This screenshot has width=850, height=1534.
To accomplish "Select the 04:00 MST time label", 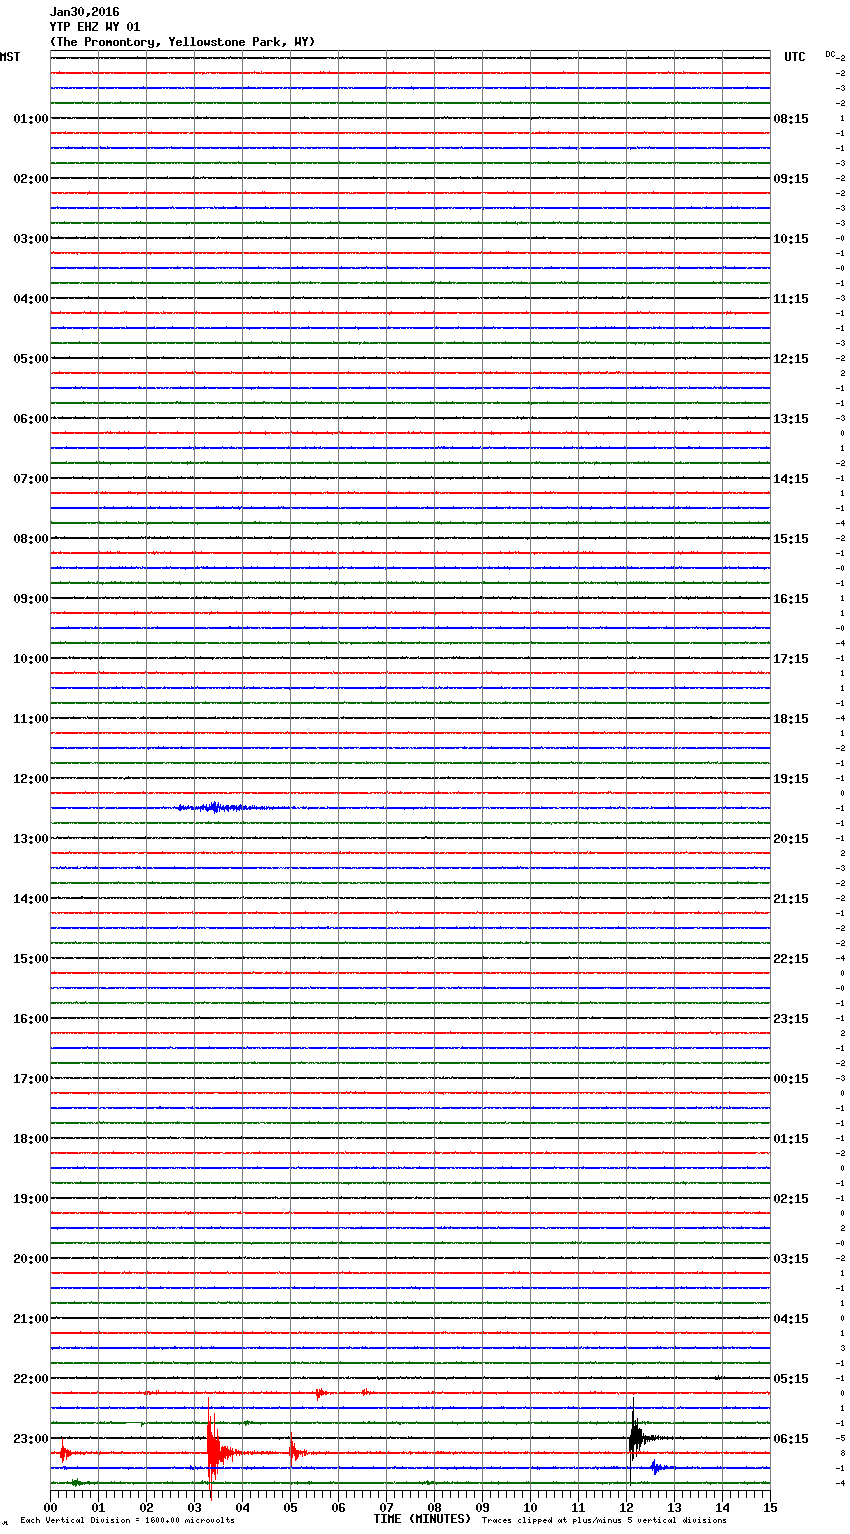I will tap(31, 299).
